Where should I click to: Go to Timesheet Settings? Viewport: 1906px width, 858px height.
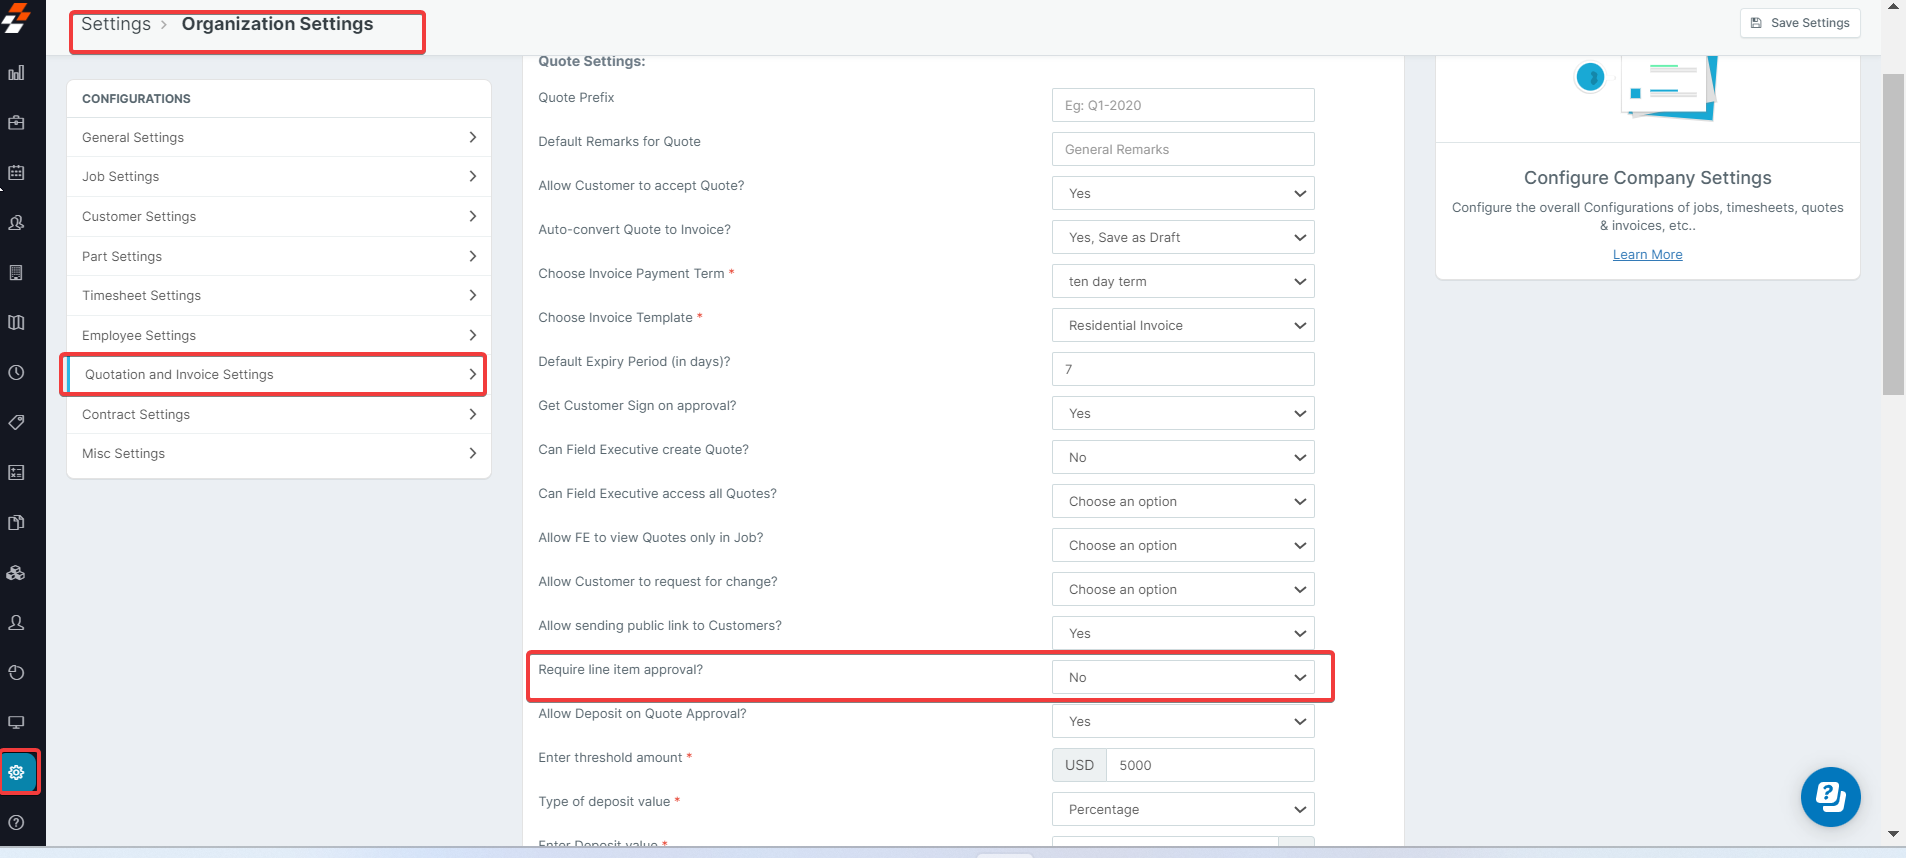coord(278,295)
